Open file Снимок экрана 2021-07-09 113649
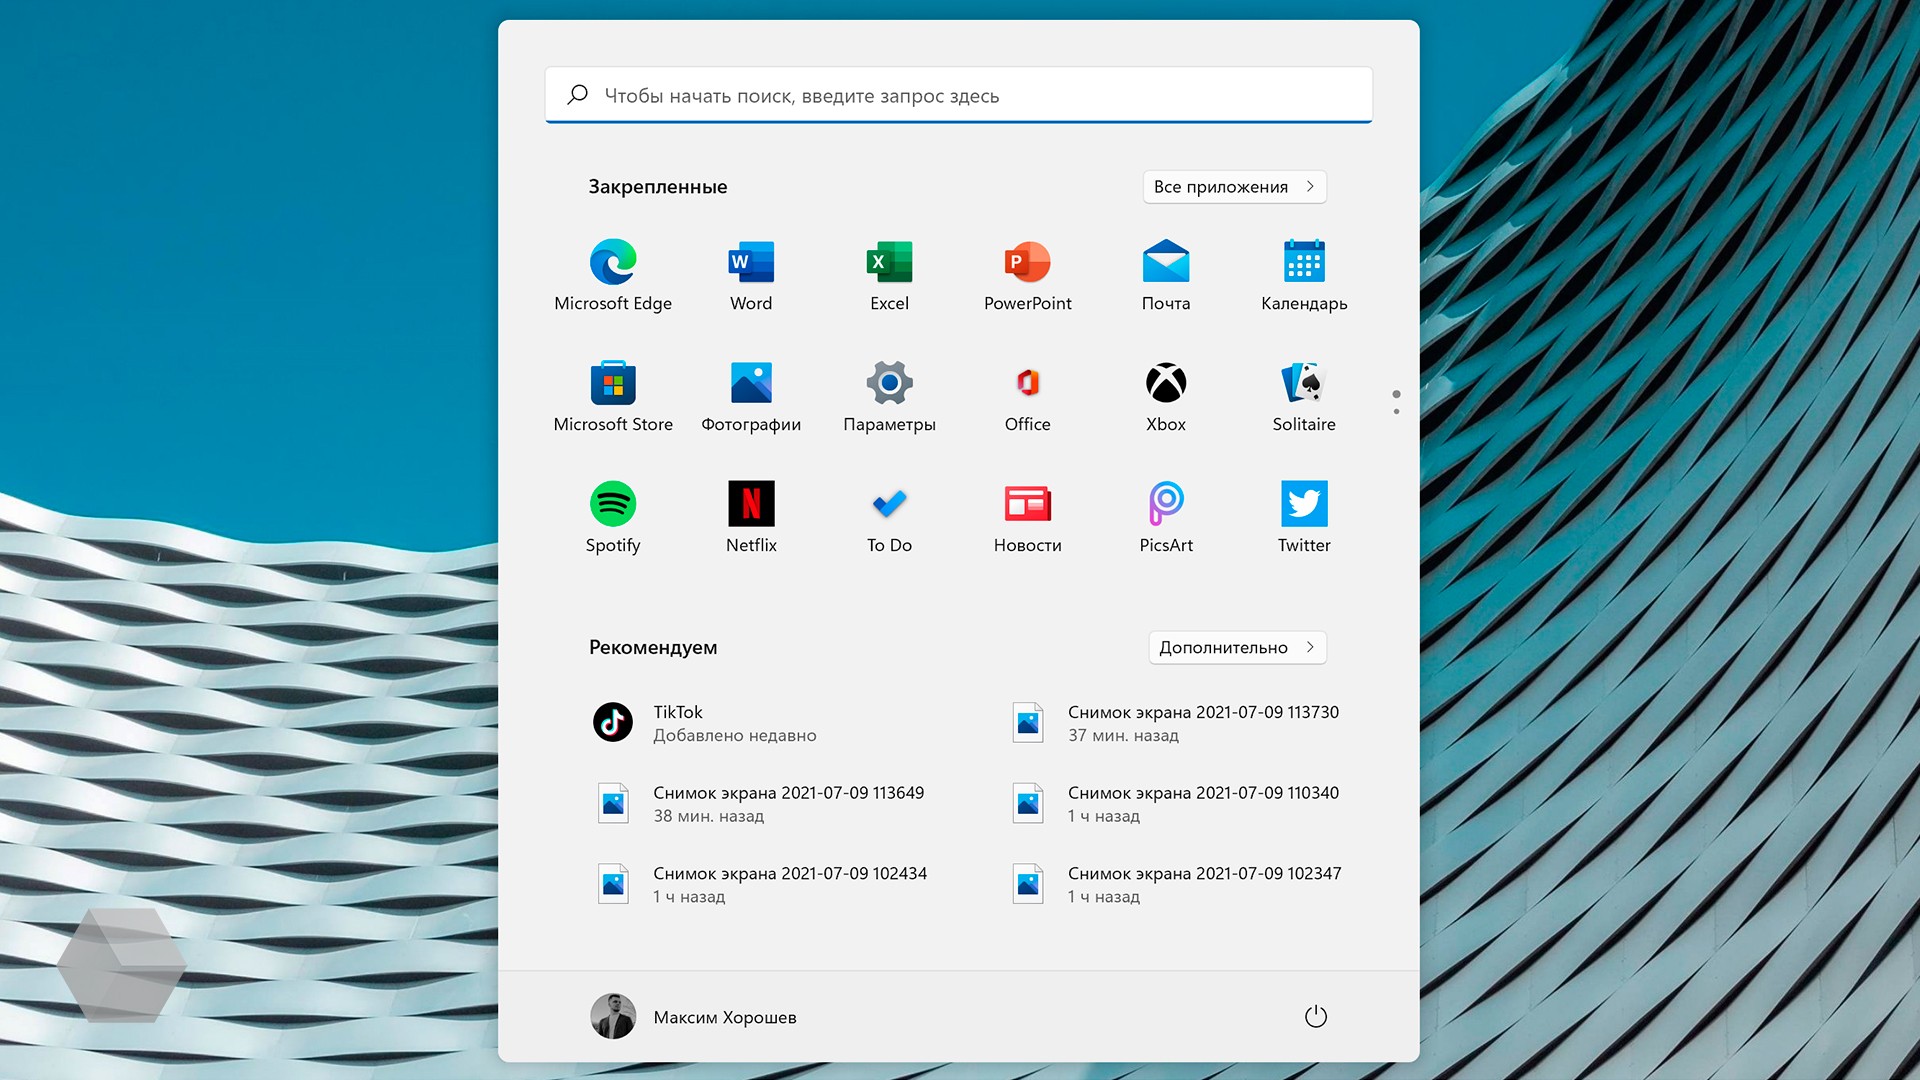The image size is (1920, 1080). [760, 803]
